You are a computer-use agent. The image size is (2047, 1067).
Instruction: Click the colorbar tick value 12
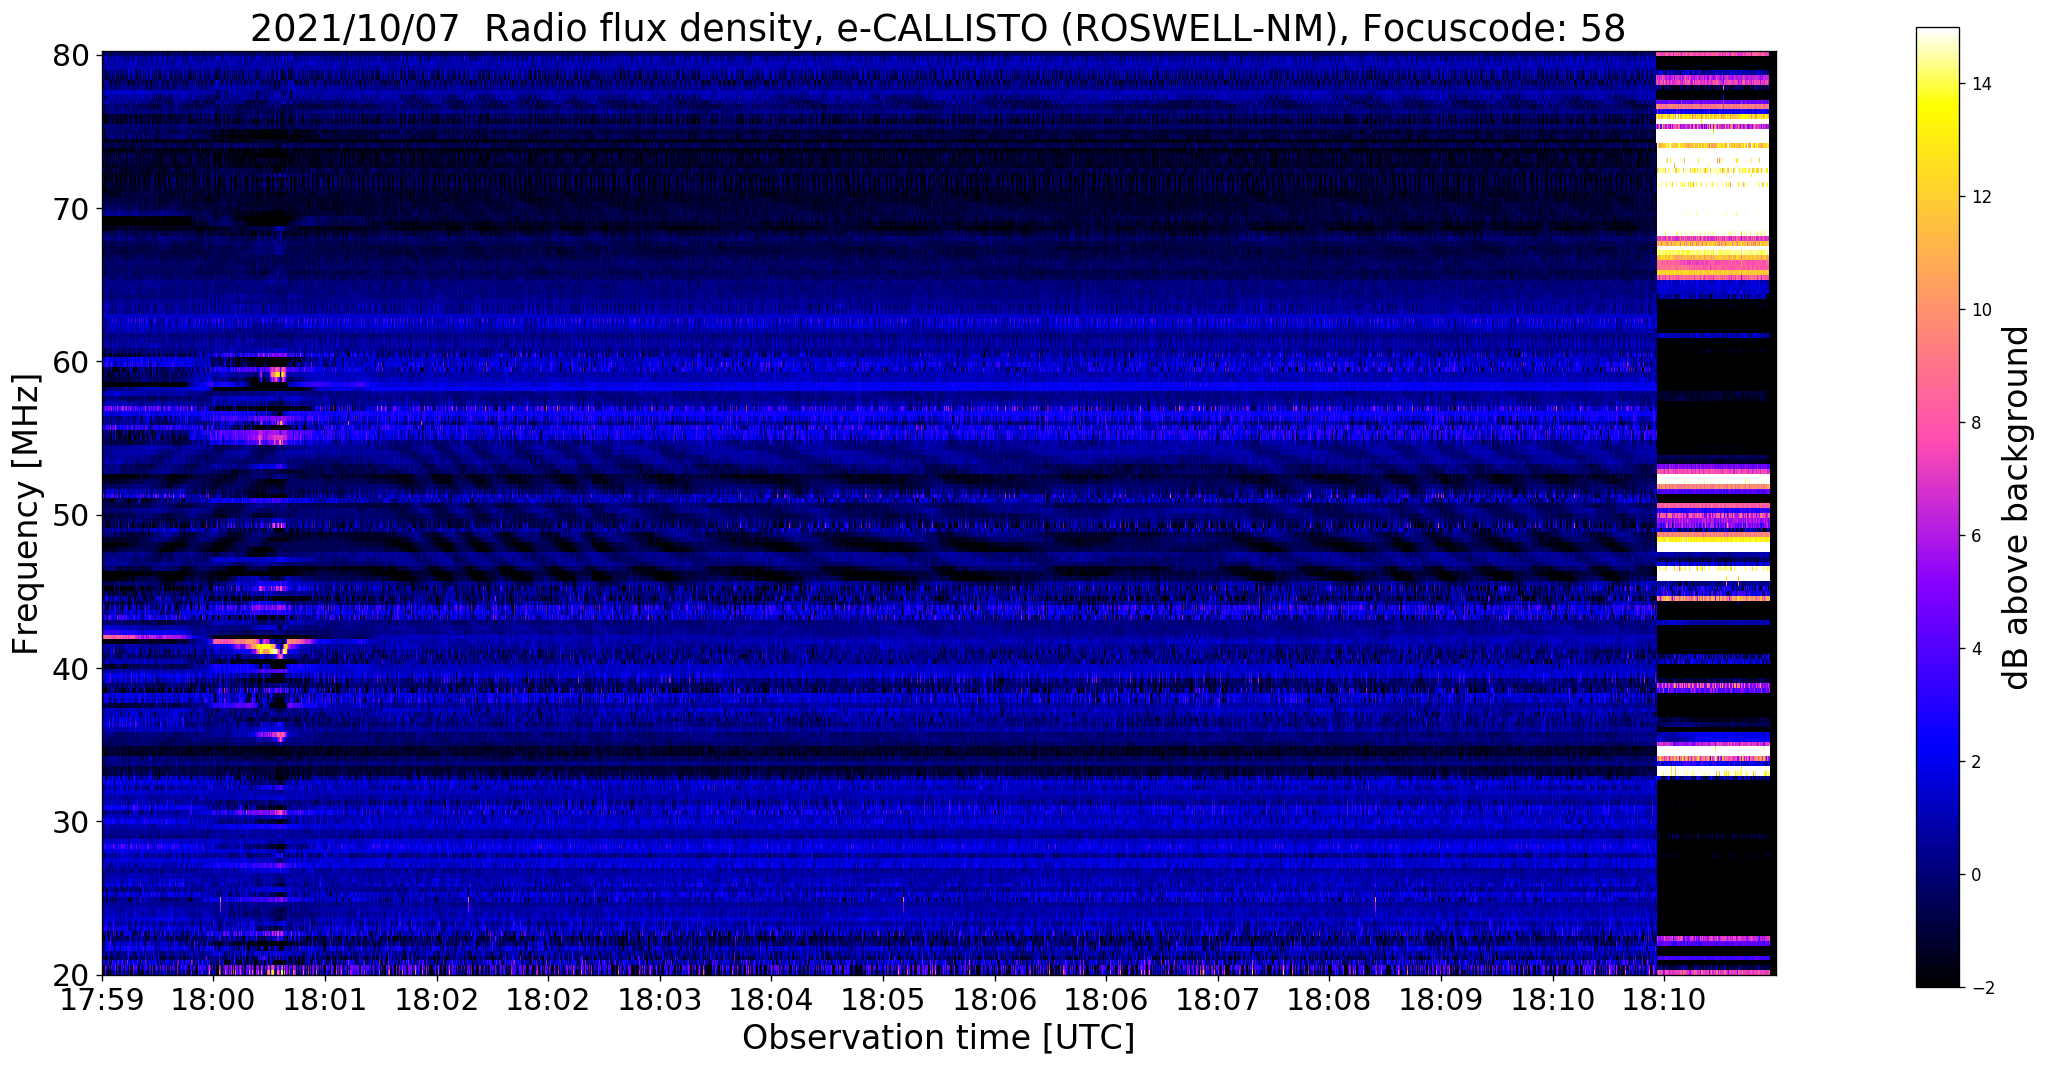click(x=1980, y=197)
